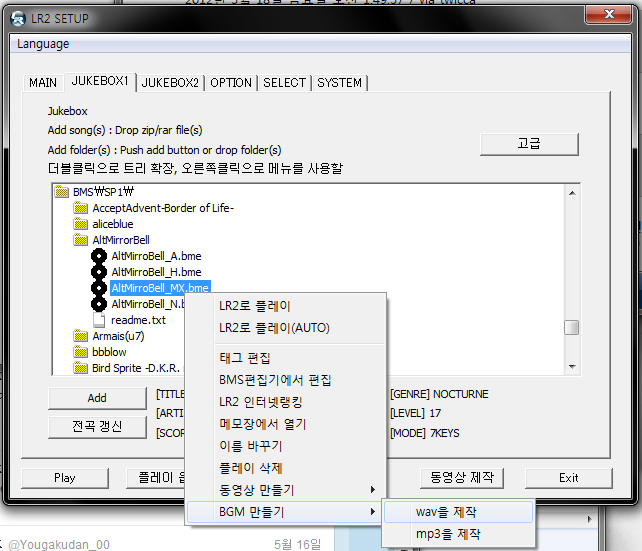Choose LR2로 플레이(AUTO) menu entry
This screenshot has width=642, height=551.
(287, 328)
